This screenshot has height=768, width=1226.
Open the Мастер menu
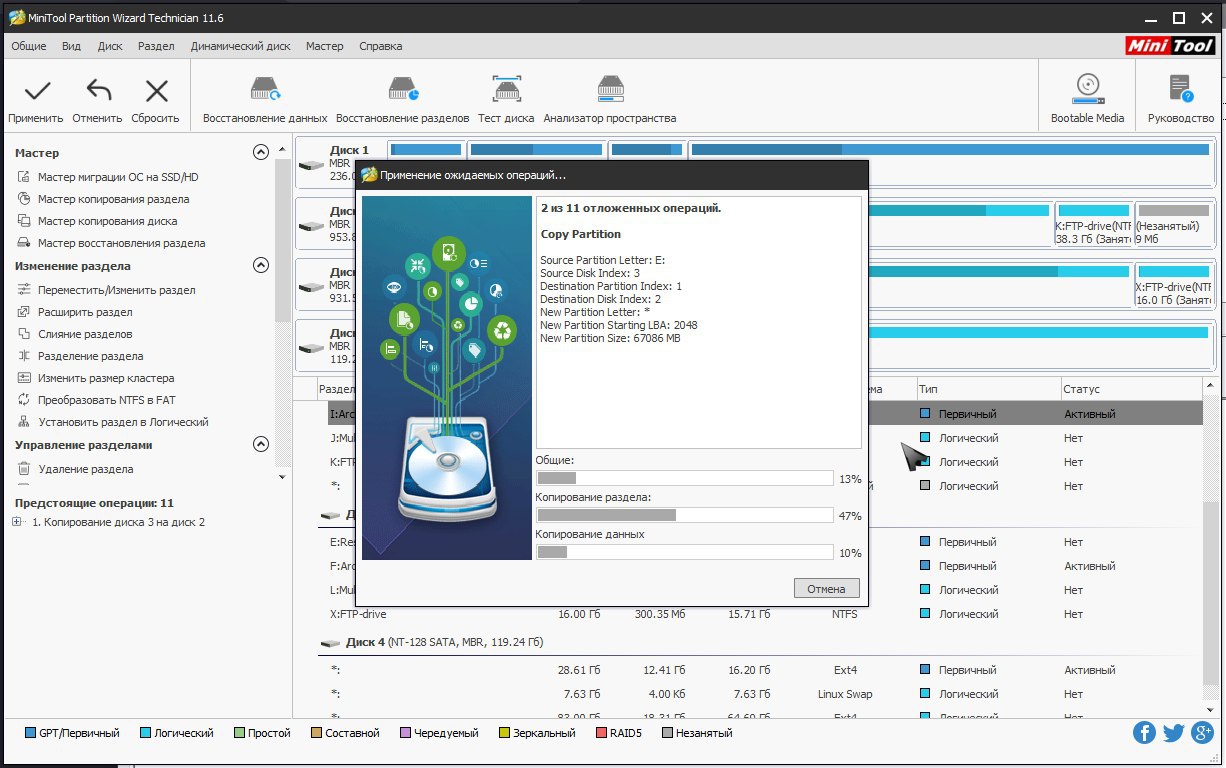click(324, 46)
